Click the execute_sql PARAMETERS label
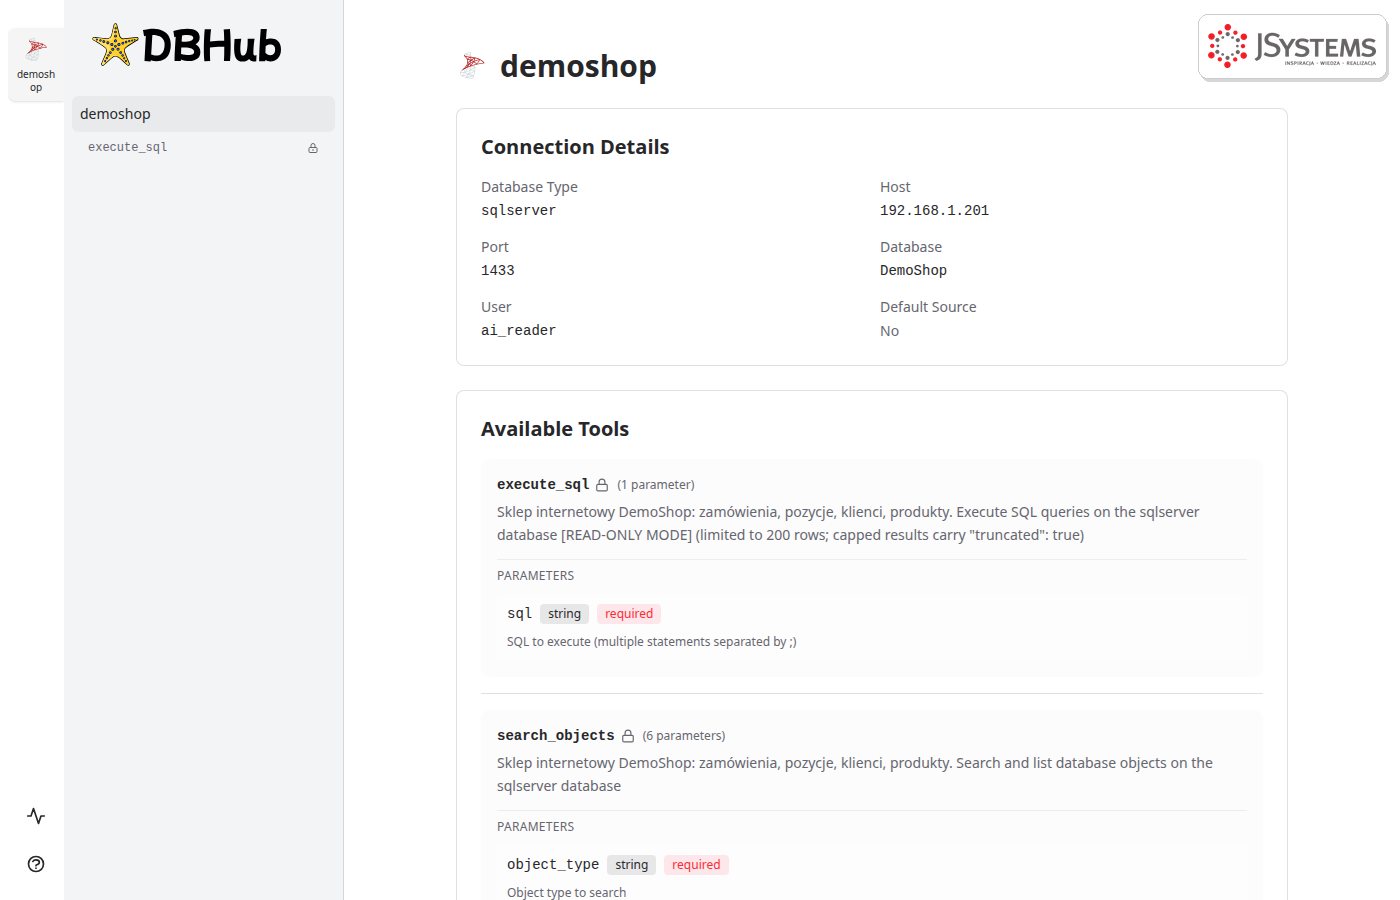The height and width of the screenshot is (900, 1400). click(x=536, y=576)
